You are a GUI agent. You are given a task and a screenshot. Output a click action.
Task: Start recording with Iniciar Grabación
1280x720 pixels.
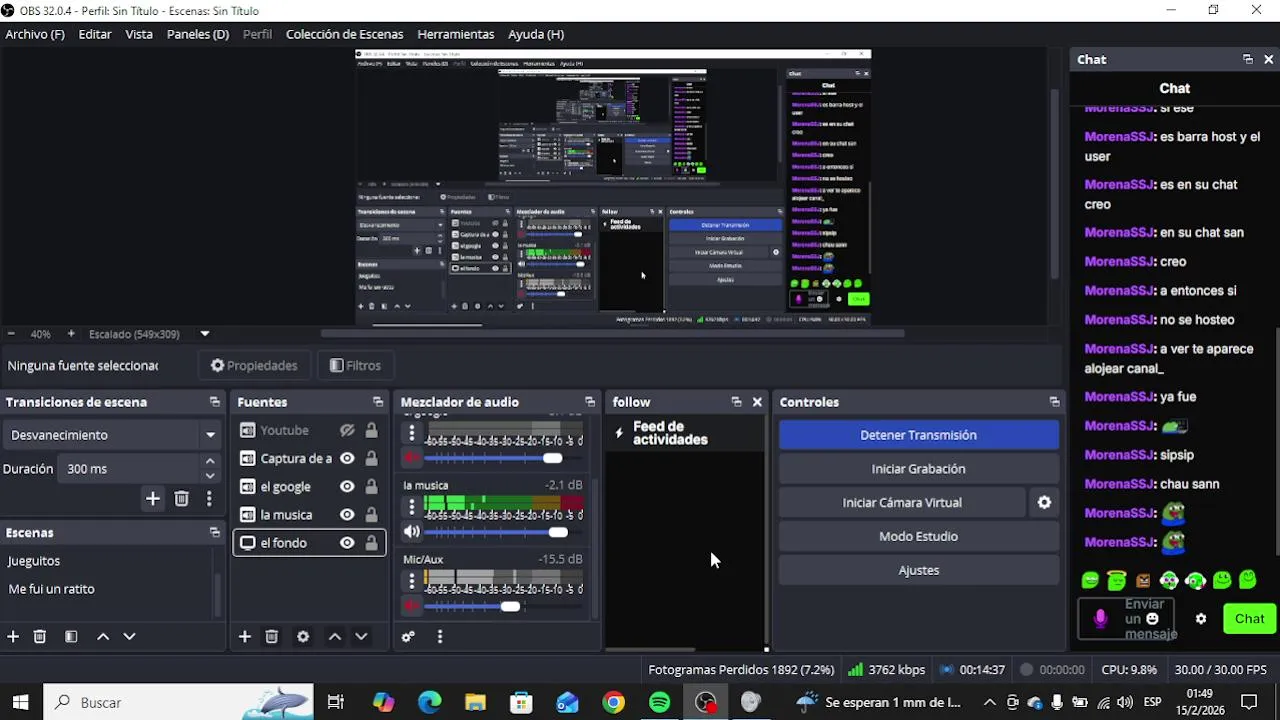coord(918,469)
